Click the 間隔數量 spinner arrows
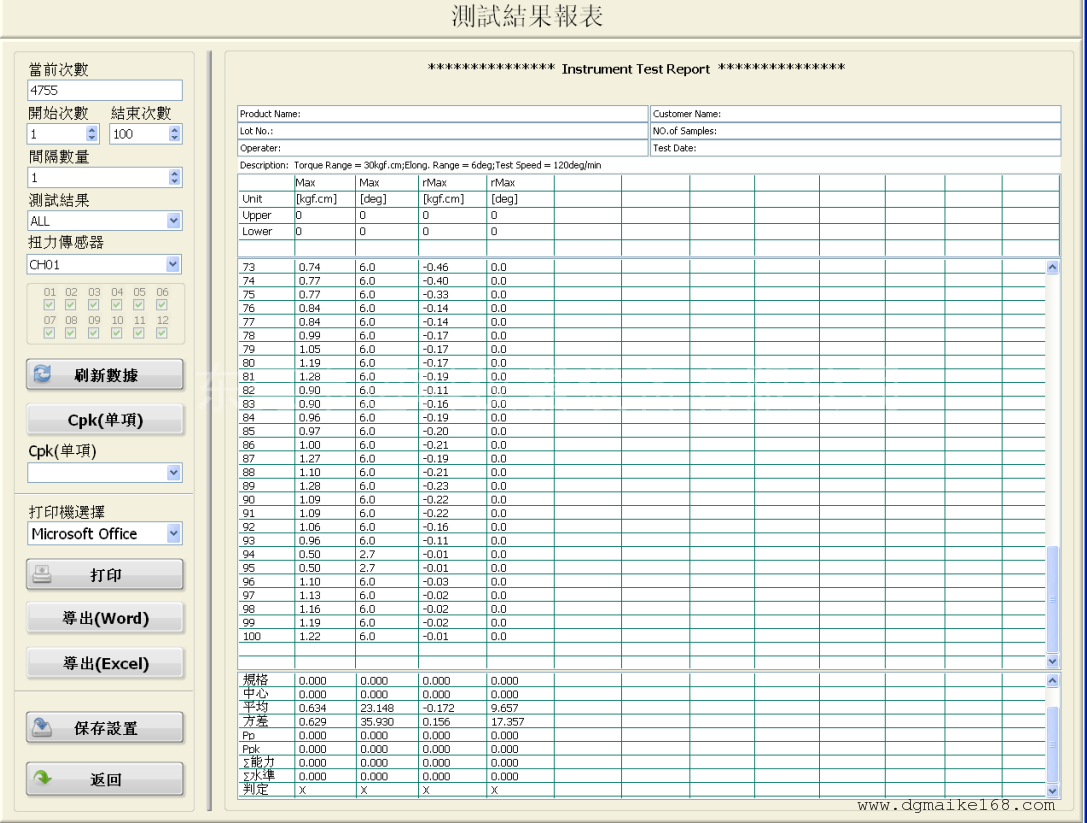The height and width of the screenshot is (823, 1087). click(176, 177)
